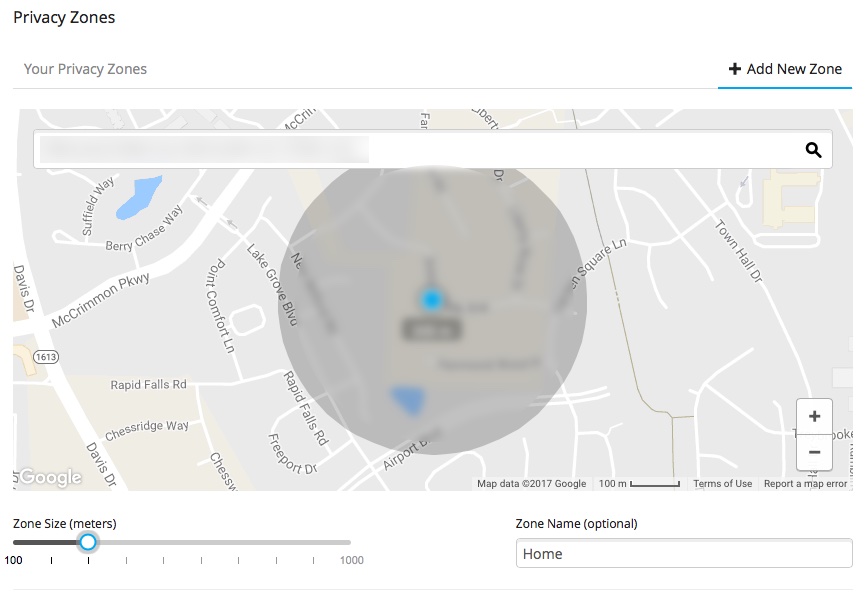868x592 pixels.
Task: Switch to Your Privacy Zones tab
Action: 85,69
